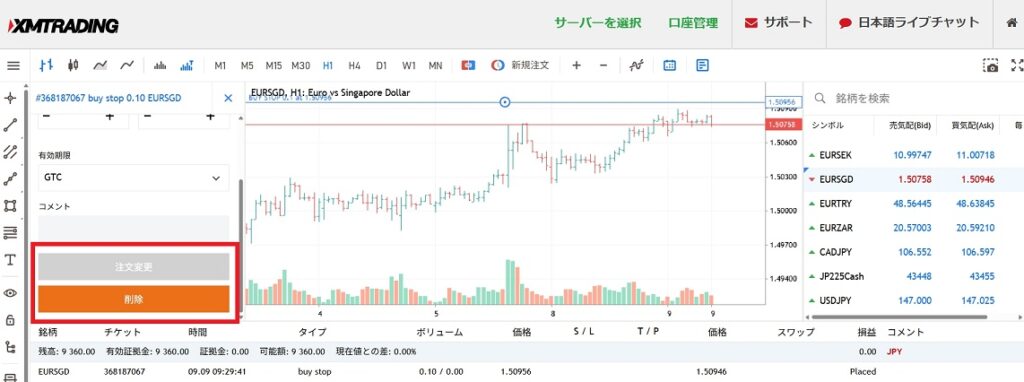The height and width of the screenshot is (382, 1024).
Task: Click the orange 削除 delete button
Action: 134,299
